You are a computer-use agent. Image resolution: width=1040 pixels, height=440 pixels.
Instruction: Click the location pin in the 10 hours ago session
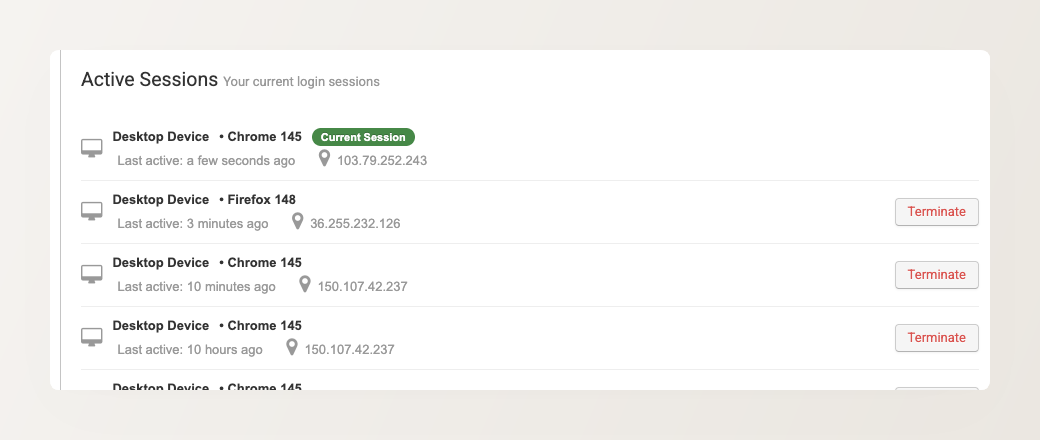click(x=292, y=348)
